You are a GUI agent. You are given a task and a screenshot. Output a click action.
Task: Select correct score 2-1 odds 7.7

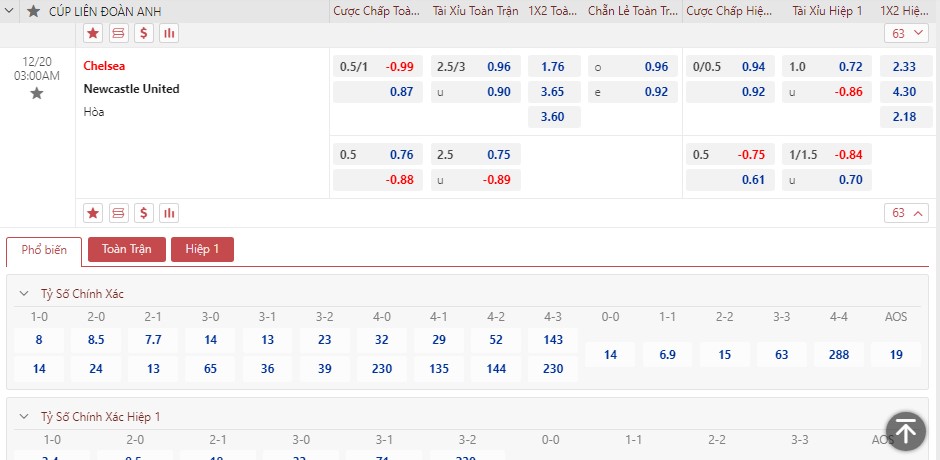[153, 340]
